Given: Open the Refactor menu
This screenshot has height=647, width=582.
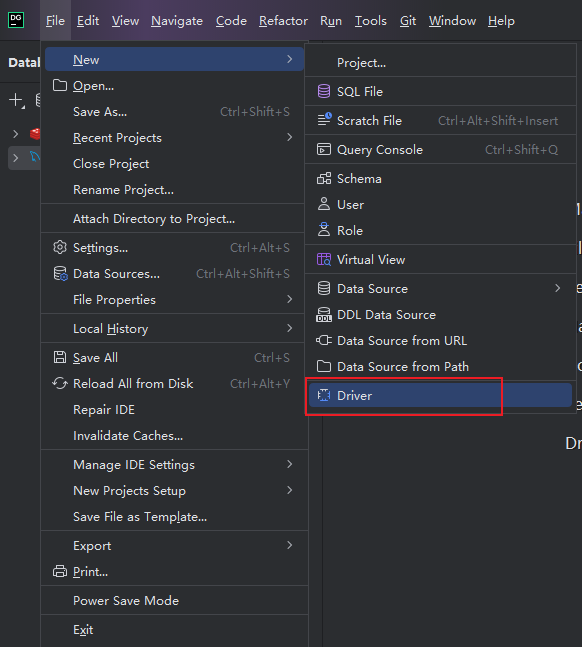Looking at the screenshot, I should [283, 21].
